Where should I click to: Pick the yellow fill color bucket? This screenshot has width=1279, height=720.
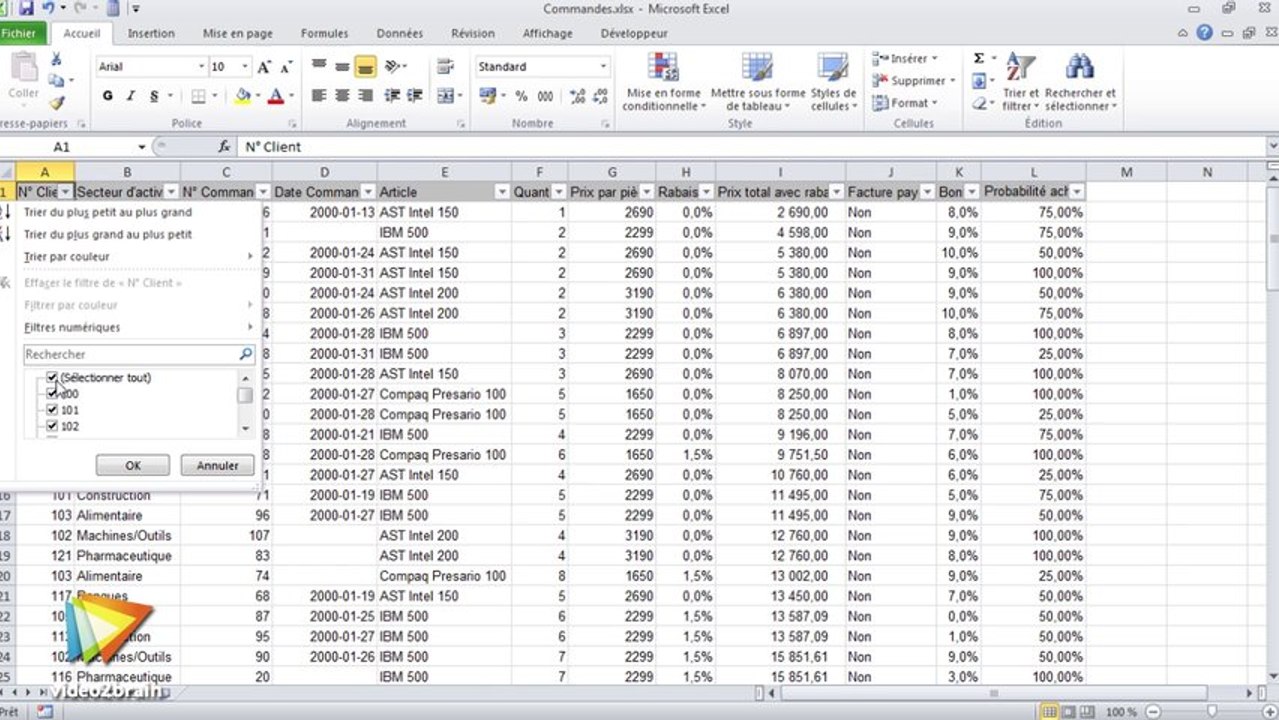click(241, 96)
